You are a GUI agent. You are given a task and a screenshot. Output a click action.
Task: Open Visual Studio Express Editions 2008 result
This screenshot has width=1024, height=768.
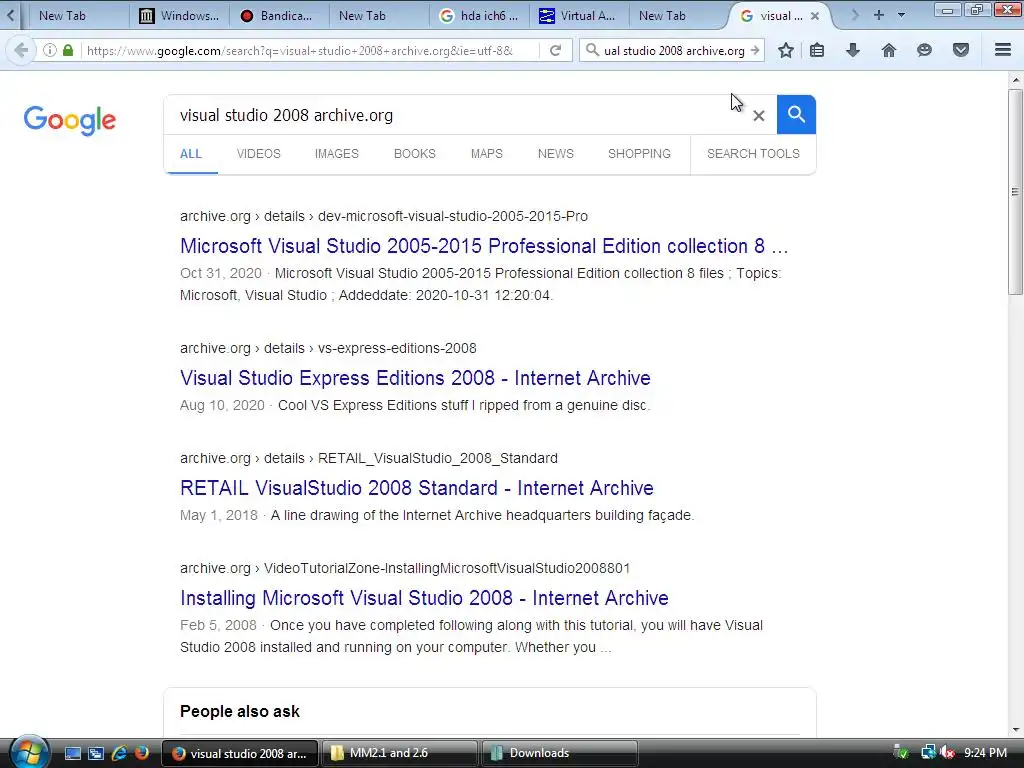pos(415,378)
